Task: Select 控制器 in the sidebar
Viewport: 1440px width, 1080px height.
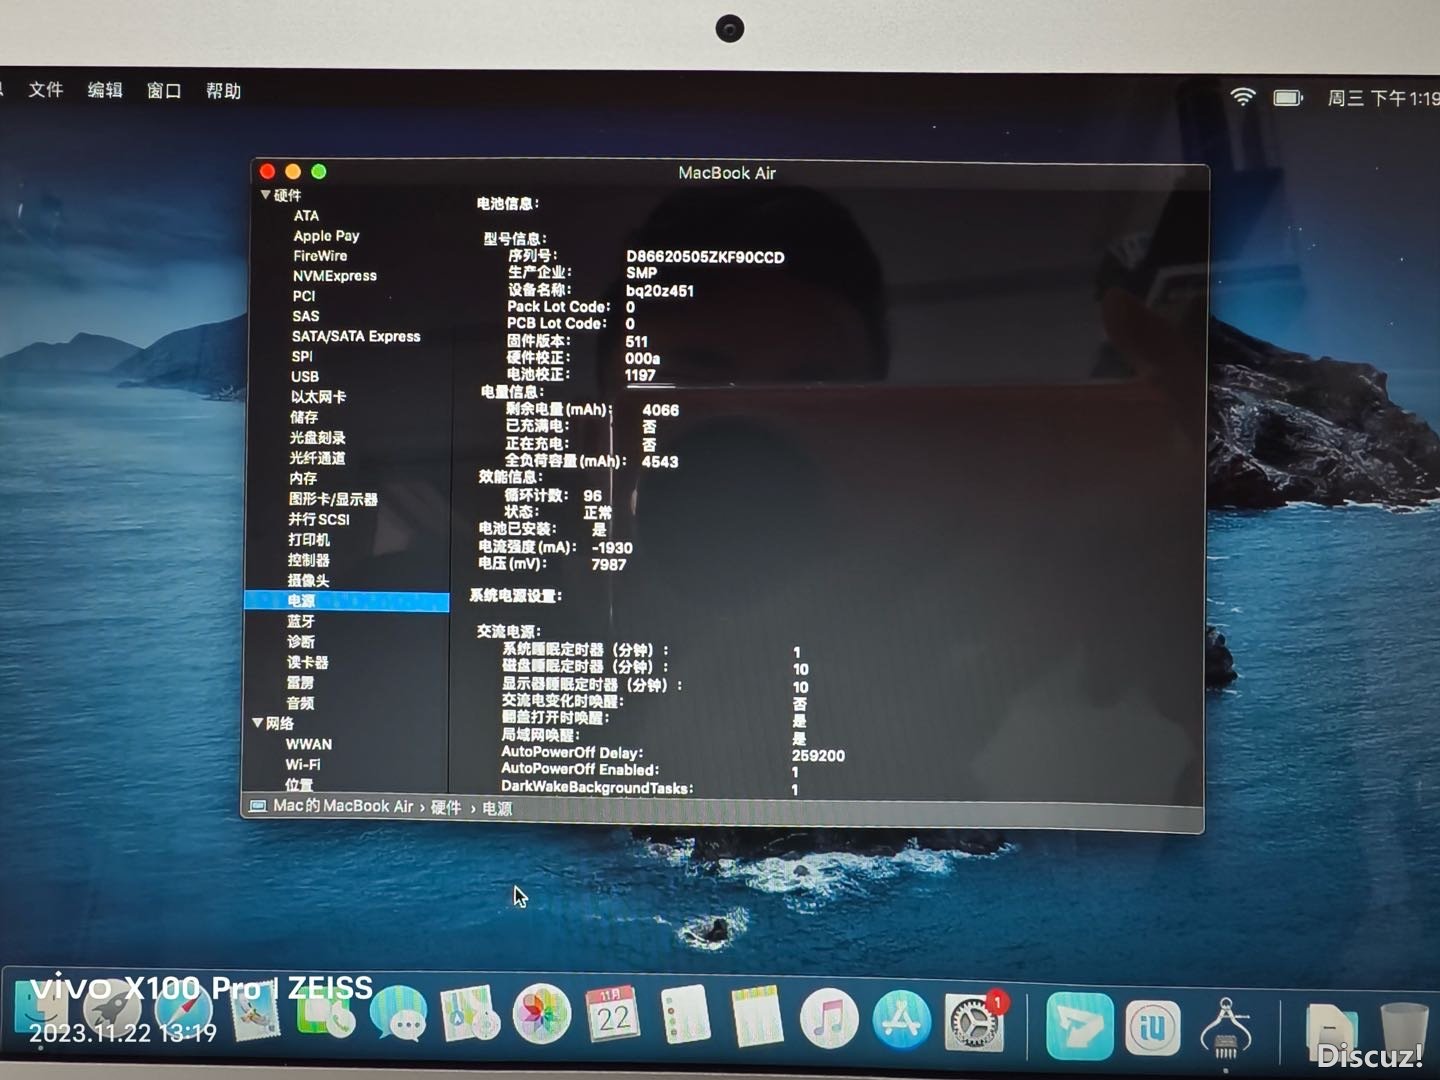Action: 309,560
